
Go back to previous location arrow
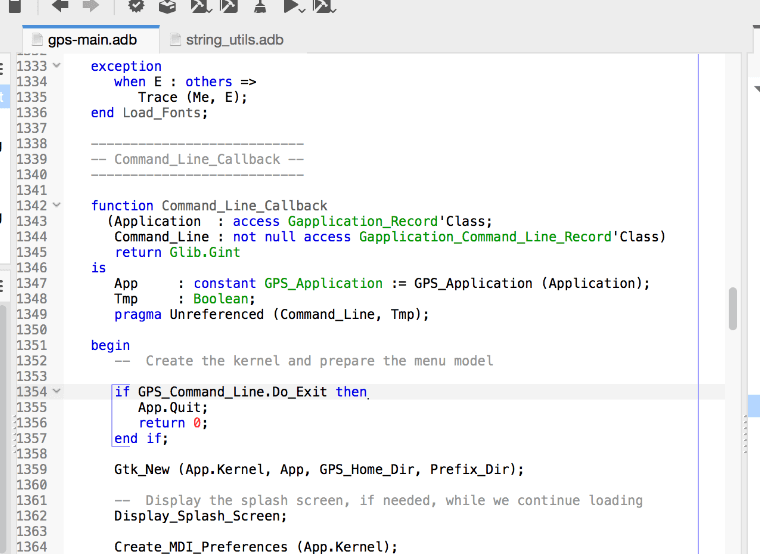click(60, 5)
